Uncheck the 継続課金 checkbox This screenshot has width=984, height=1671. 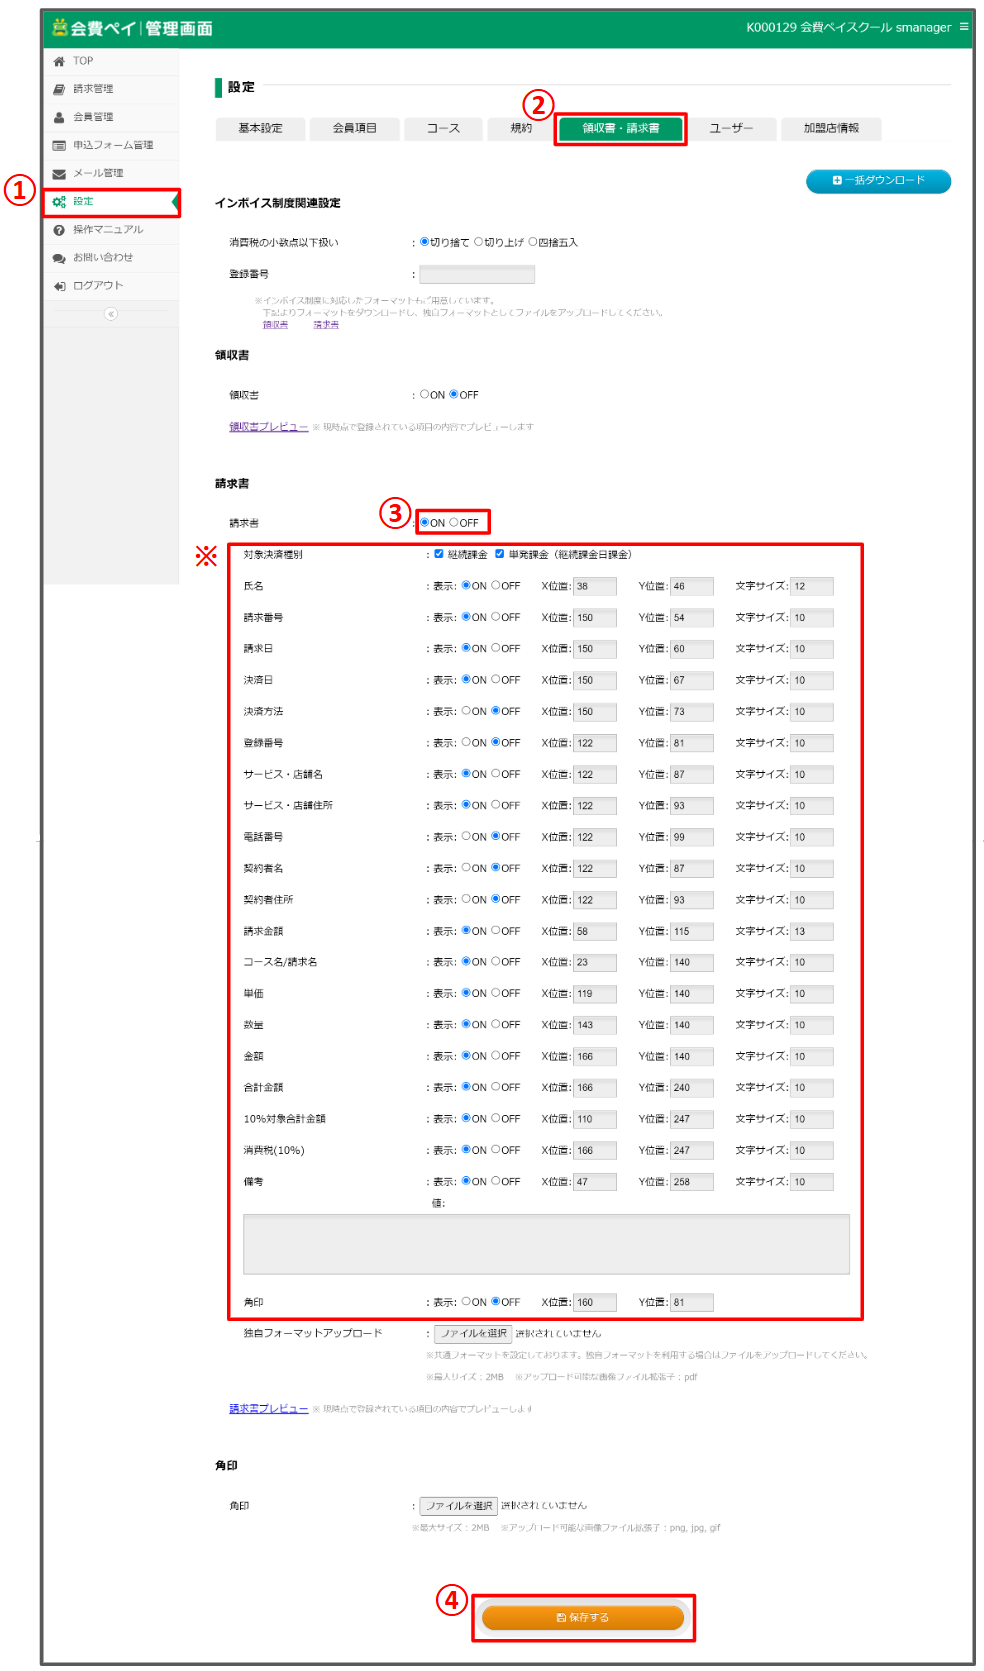[438, 554]
